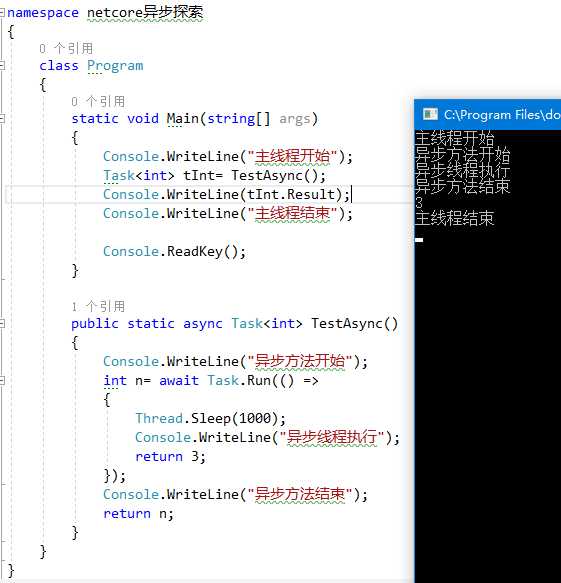Screen dimensions: 561x583
Task: Click the async keyword in TestAsync signature
Action: pos(203,323)
